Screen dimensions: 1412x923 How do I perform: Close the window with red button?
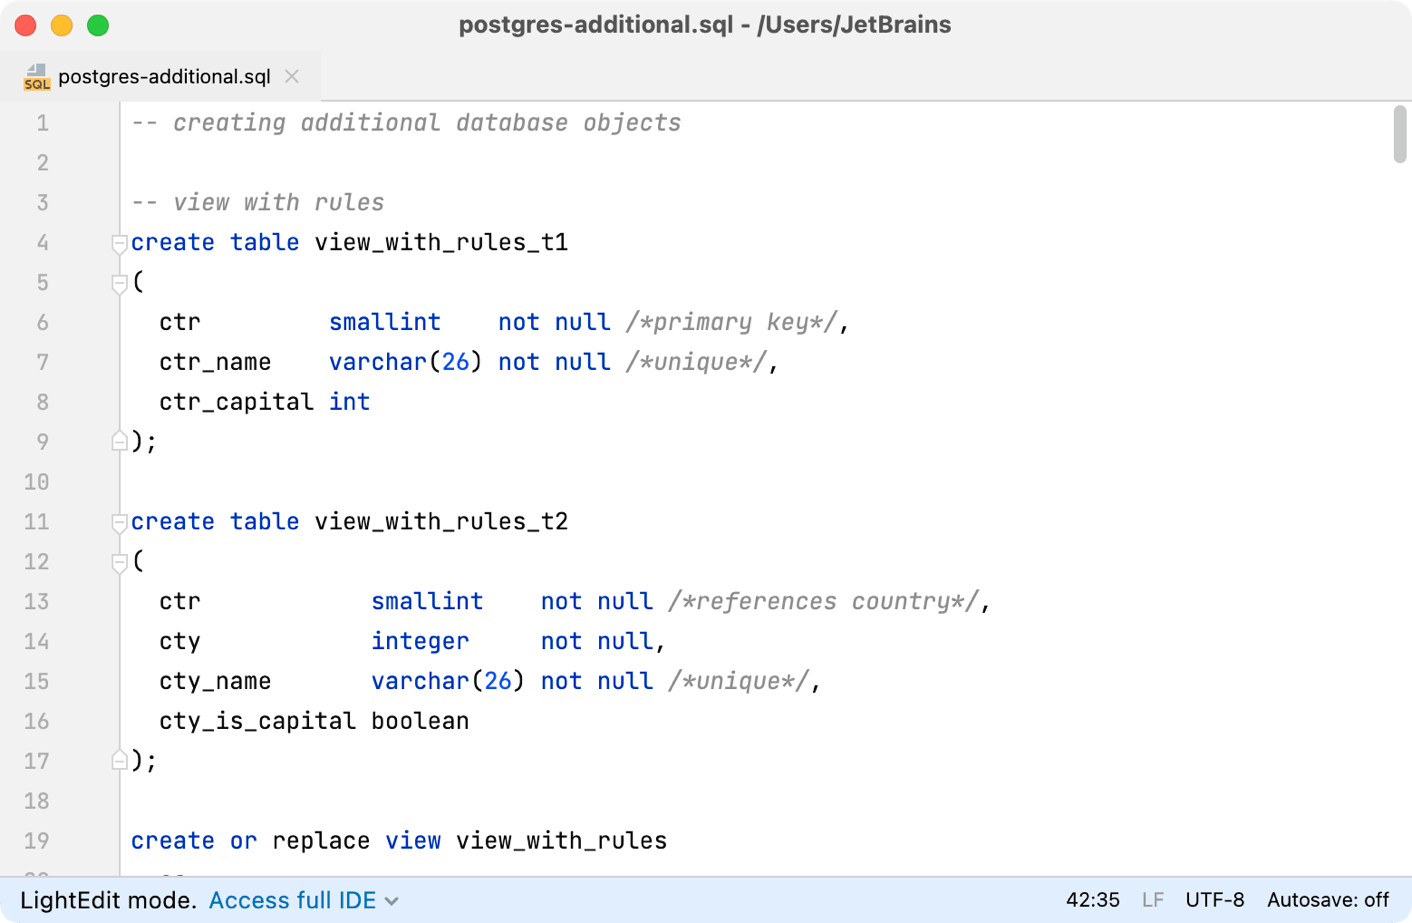26,25
